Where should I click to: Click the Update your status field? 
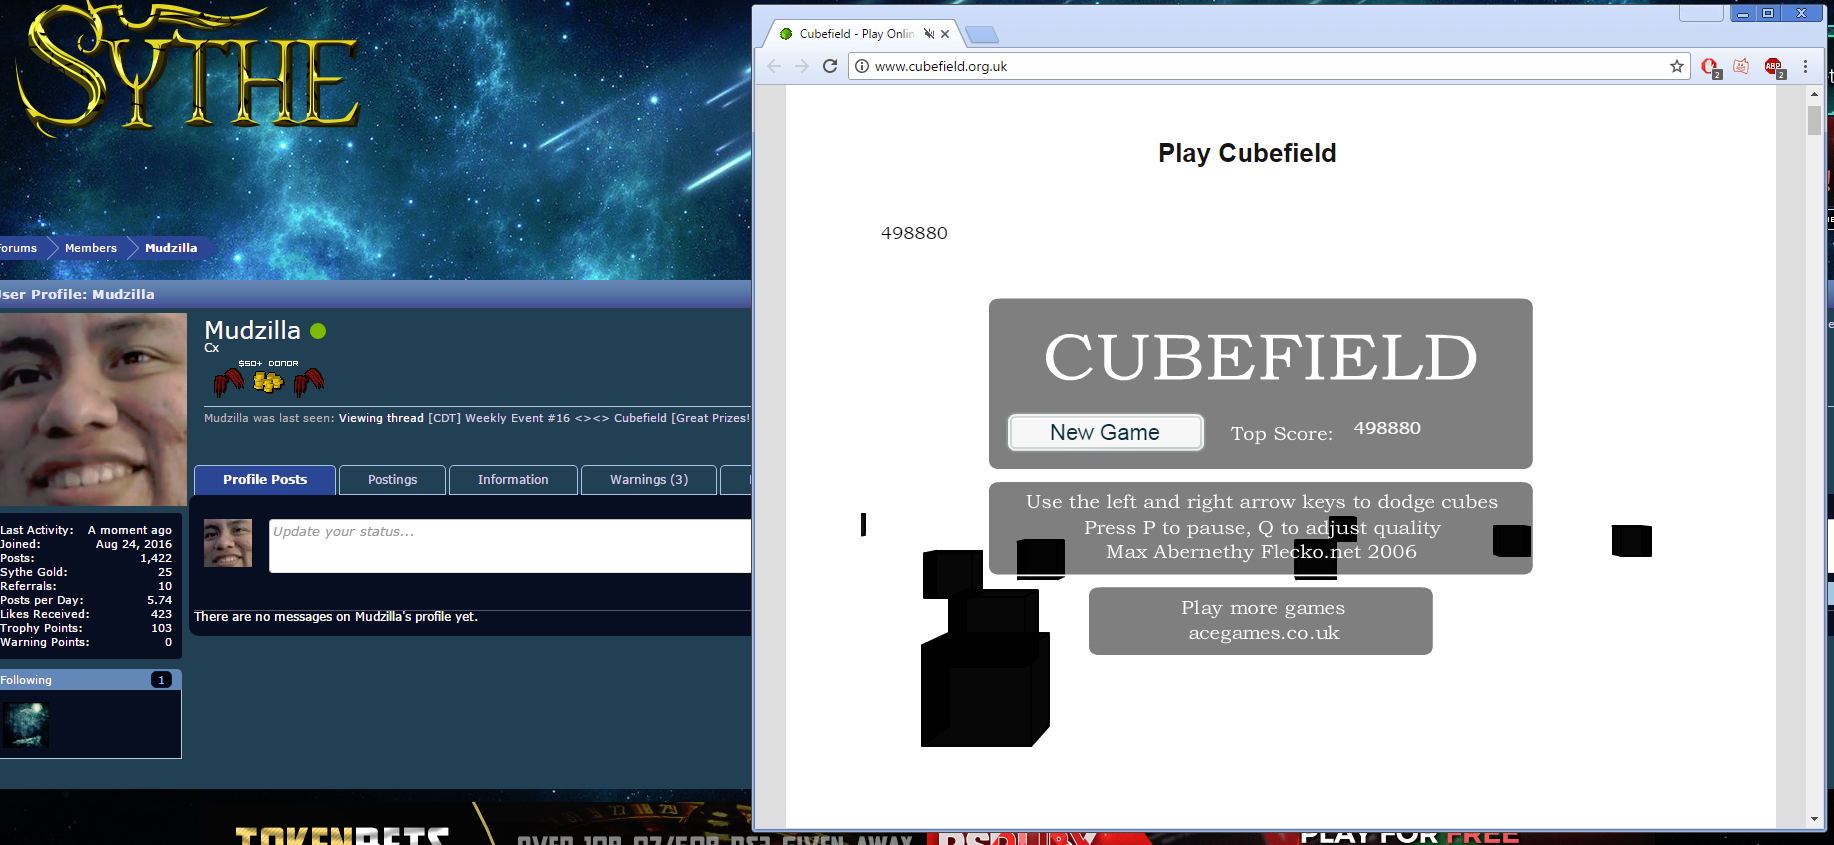[x=510, y=545]
